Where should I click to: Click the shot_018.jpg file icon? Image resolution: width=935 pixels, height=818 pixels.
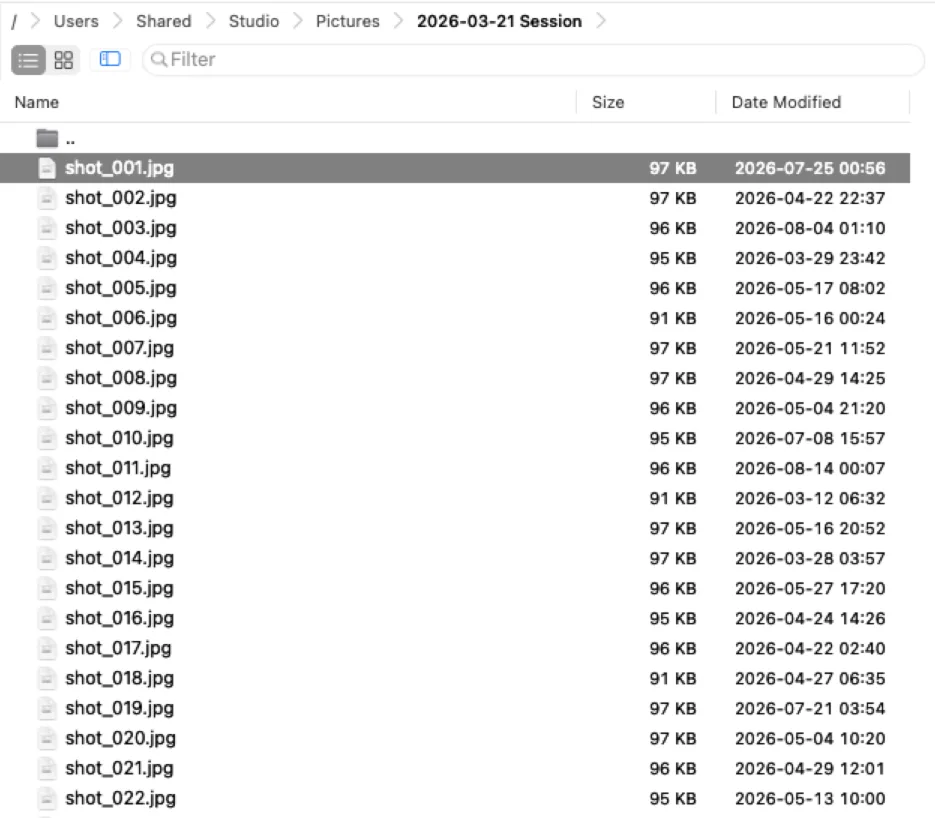(x=47, y=678)
